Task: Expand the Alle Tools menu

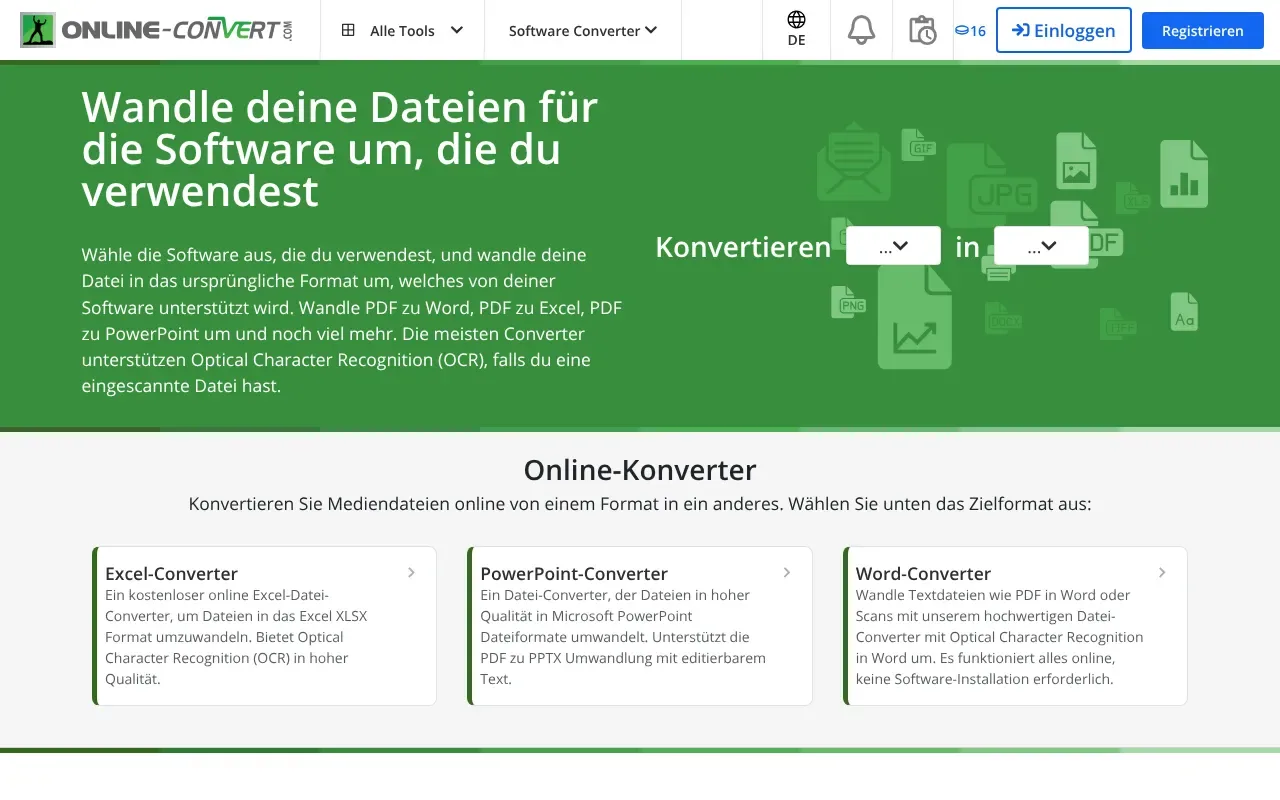Action: tap(402, 30)
